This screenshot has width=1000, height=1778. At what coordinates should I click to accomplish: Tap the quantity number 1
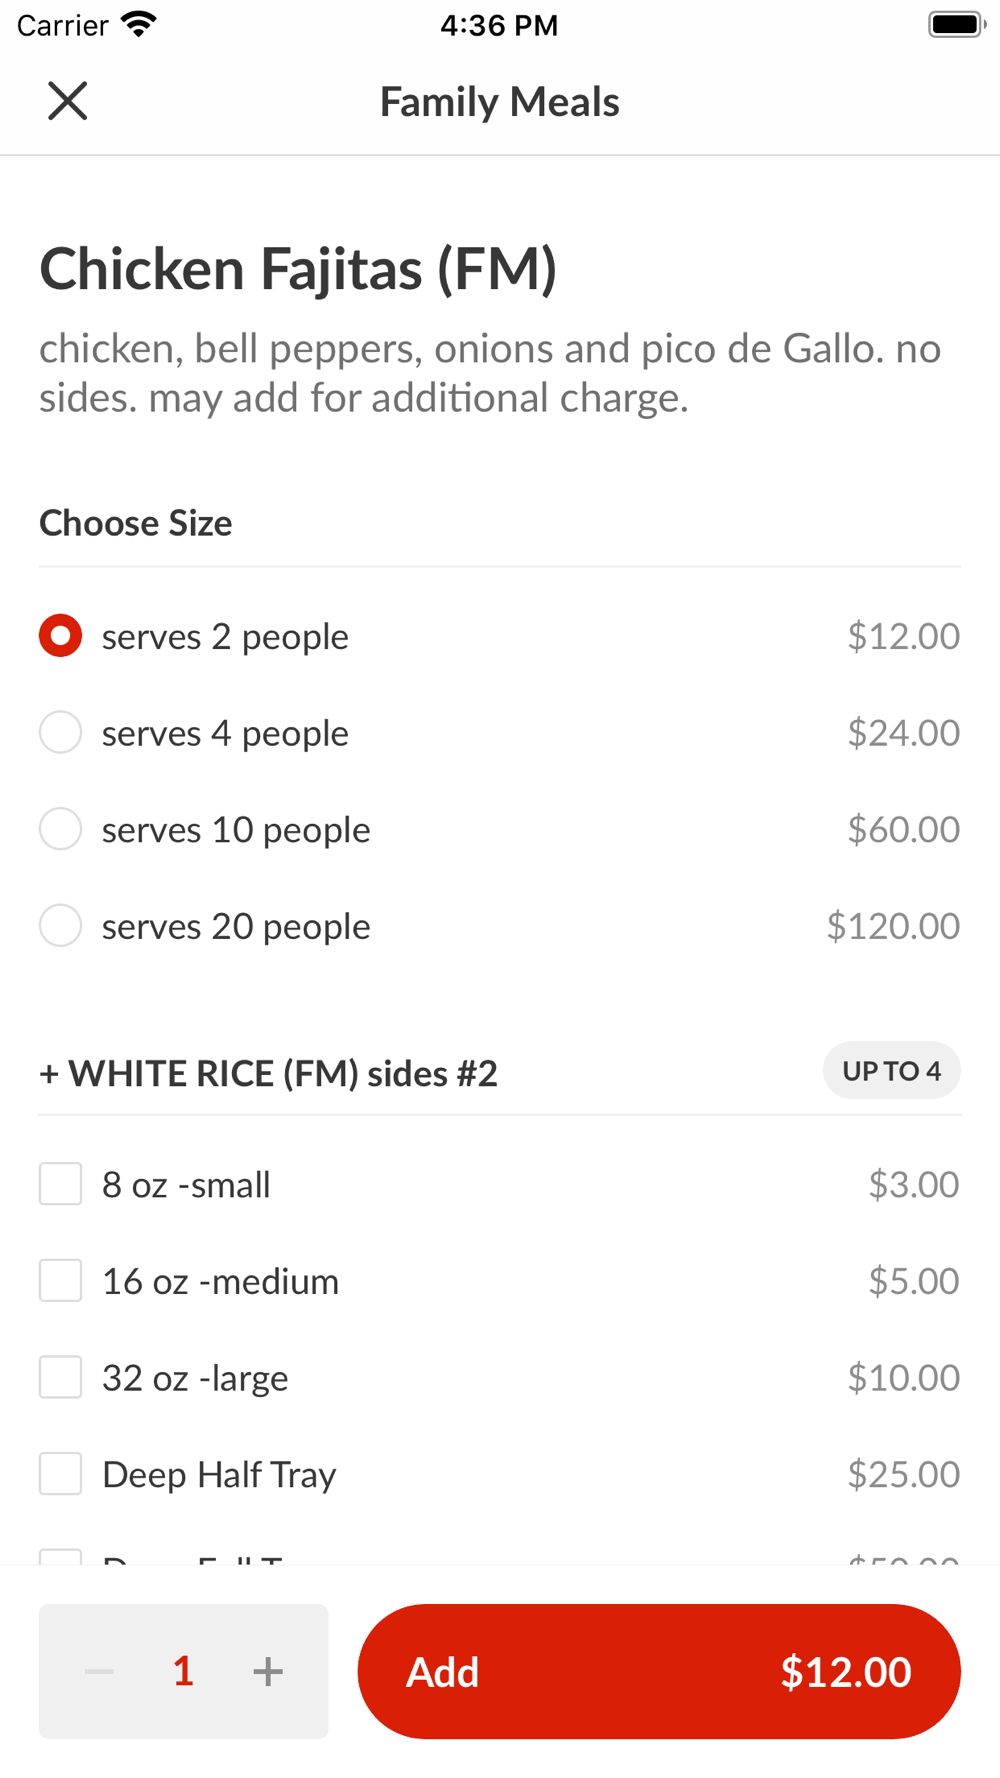coord(183,1671)
